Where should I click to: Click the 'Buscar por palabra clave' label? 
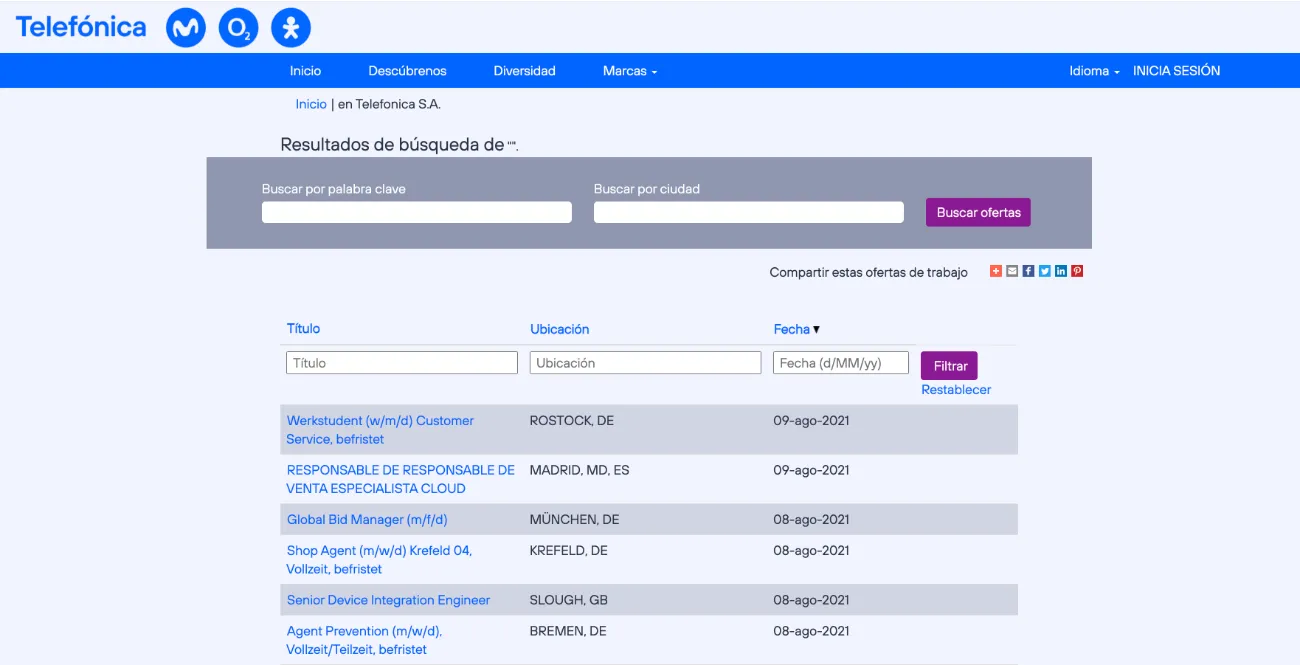(x=334, y=189)
